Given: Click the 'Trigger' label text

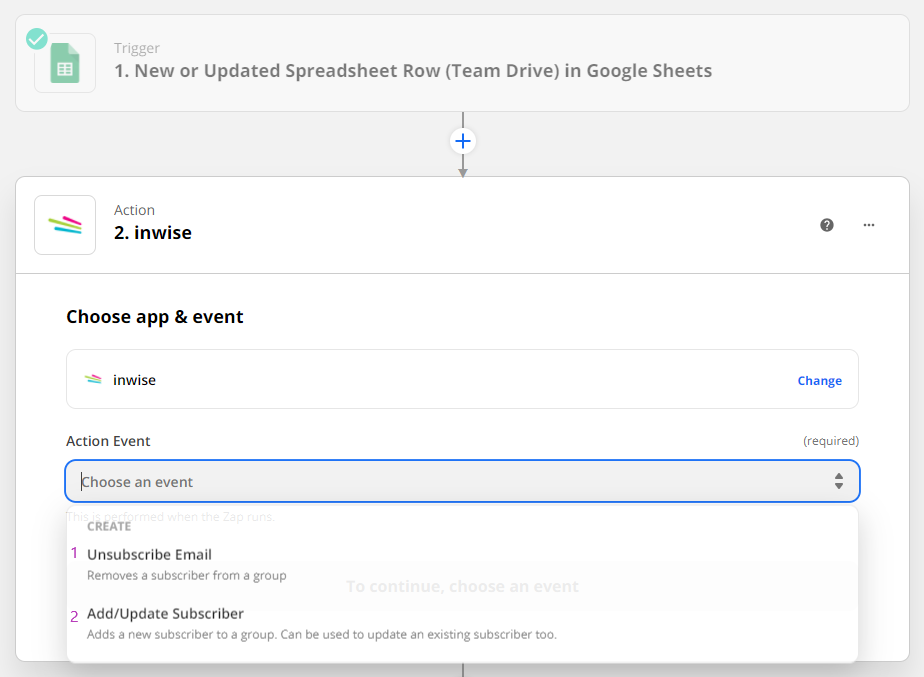Looking at the screenshot, I should (137, 48).
